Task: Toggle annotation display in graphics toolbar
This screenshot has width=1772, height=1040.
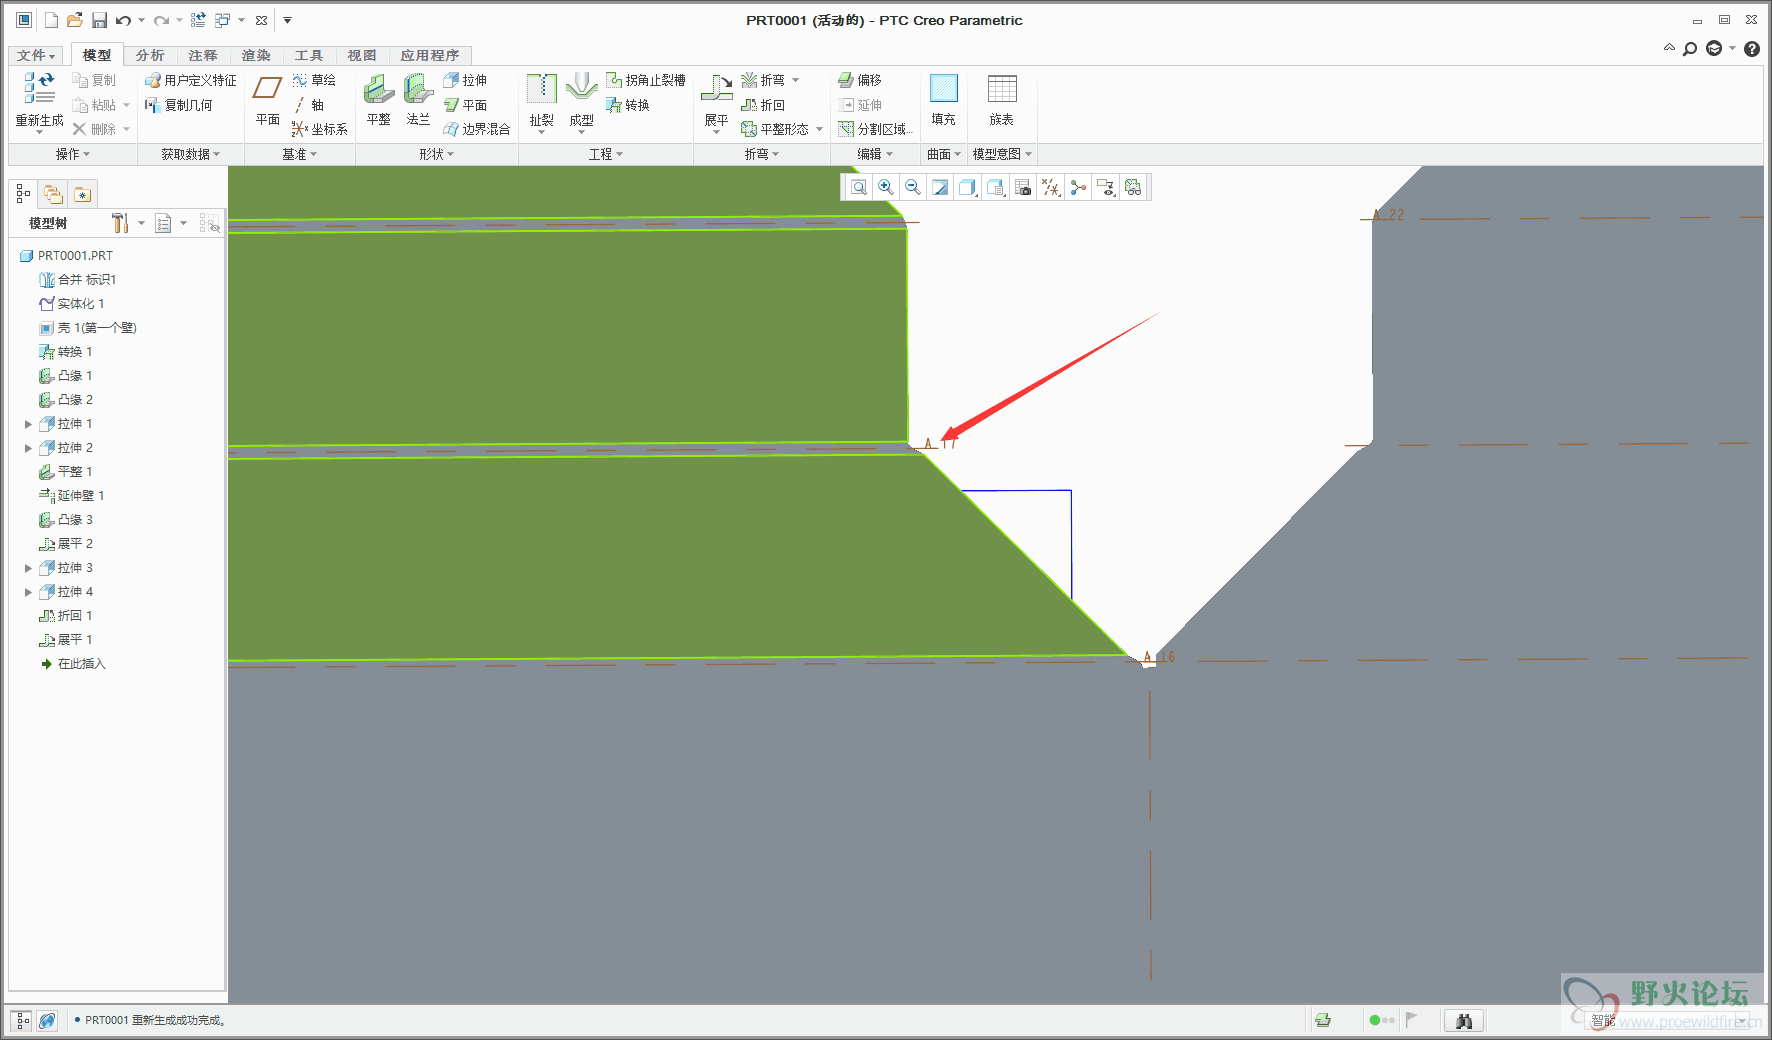Action: click(1106, 187)
